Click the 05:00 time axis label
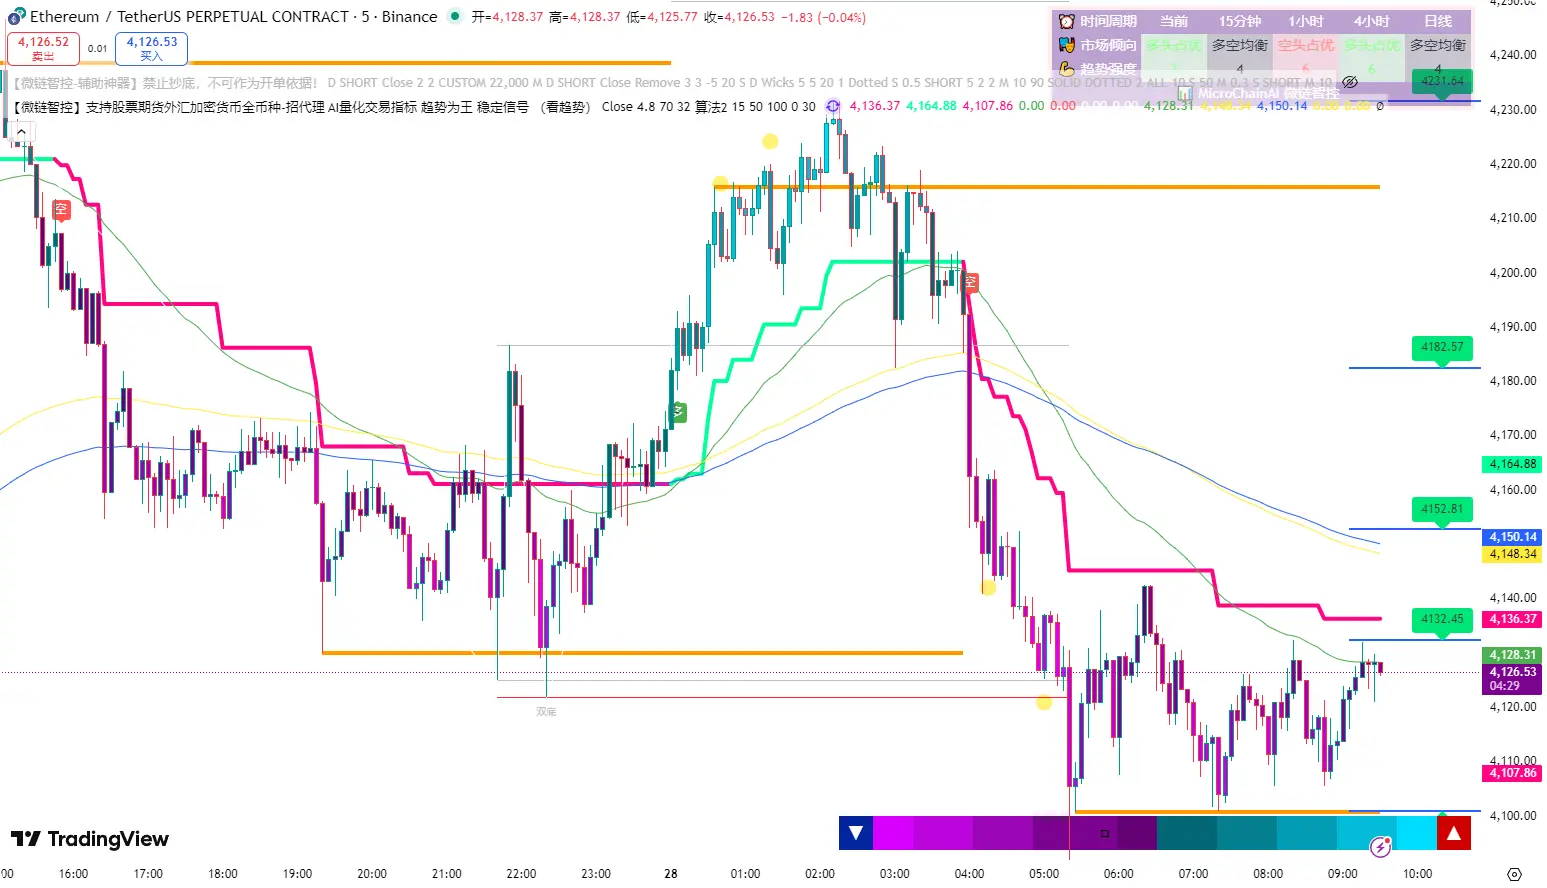Image resolution: width=1547 pixels, height=888 pixels. (x=1044, y=873)
